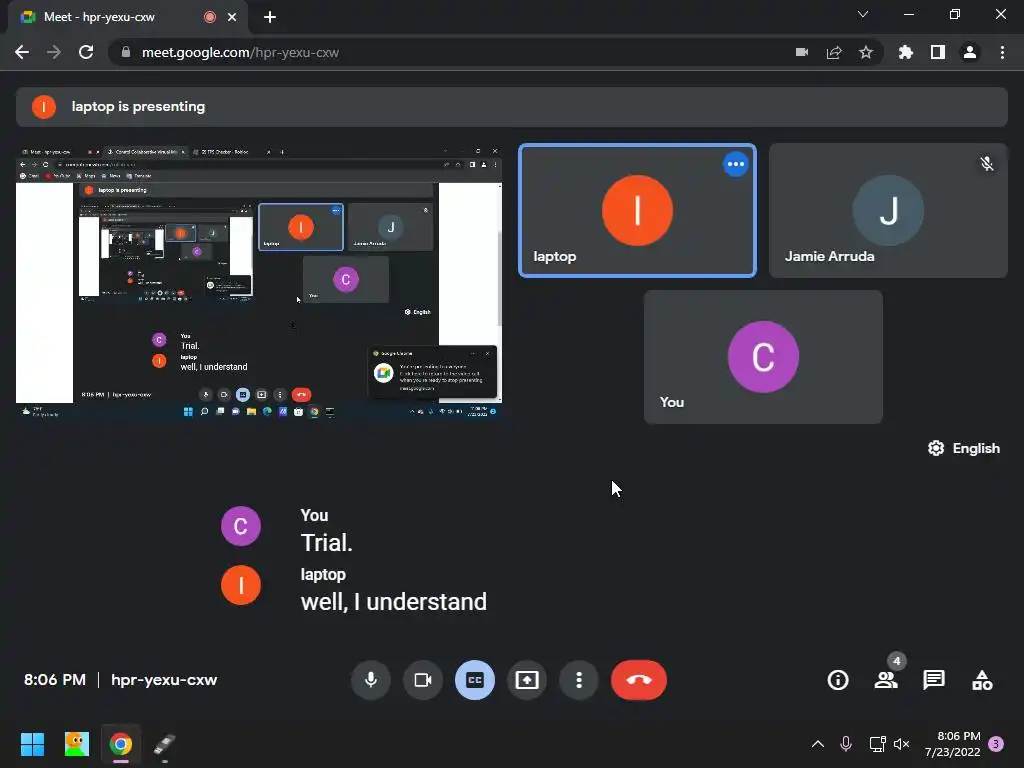1024x768 pixels.
Task: Open the taskbar clock 8:06 PM
Action: [x=952, y=744]
